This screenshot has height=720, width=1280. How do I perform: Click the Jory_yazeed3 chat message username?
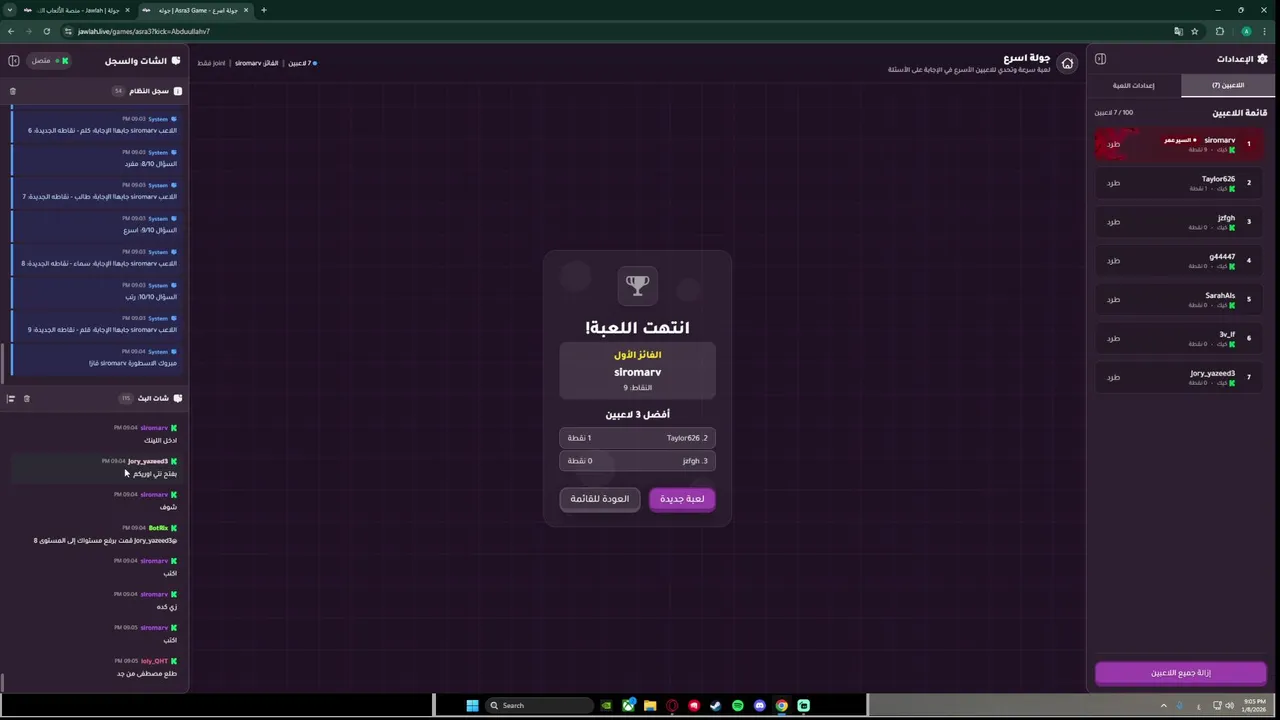tap(148, 461)
